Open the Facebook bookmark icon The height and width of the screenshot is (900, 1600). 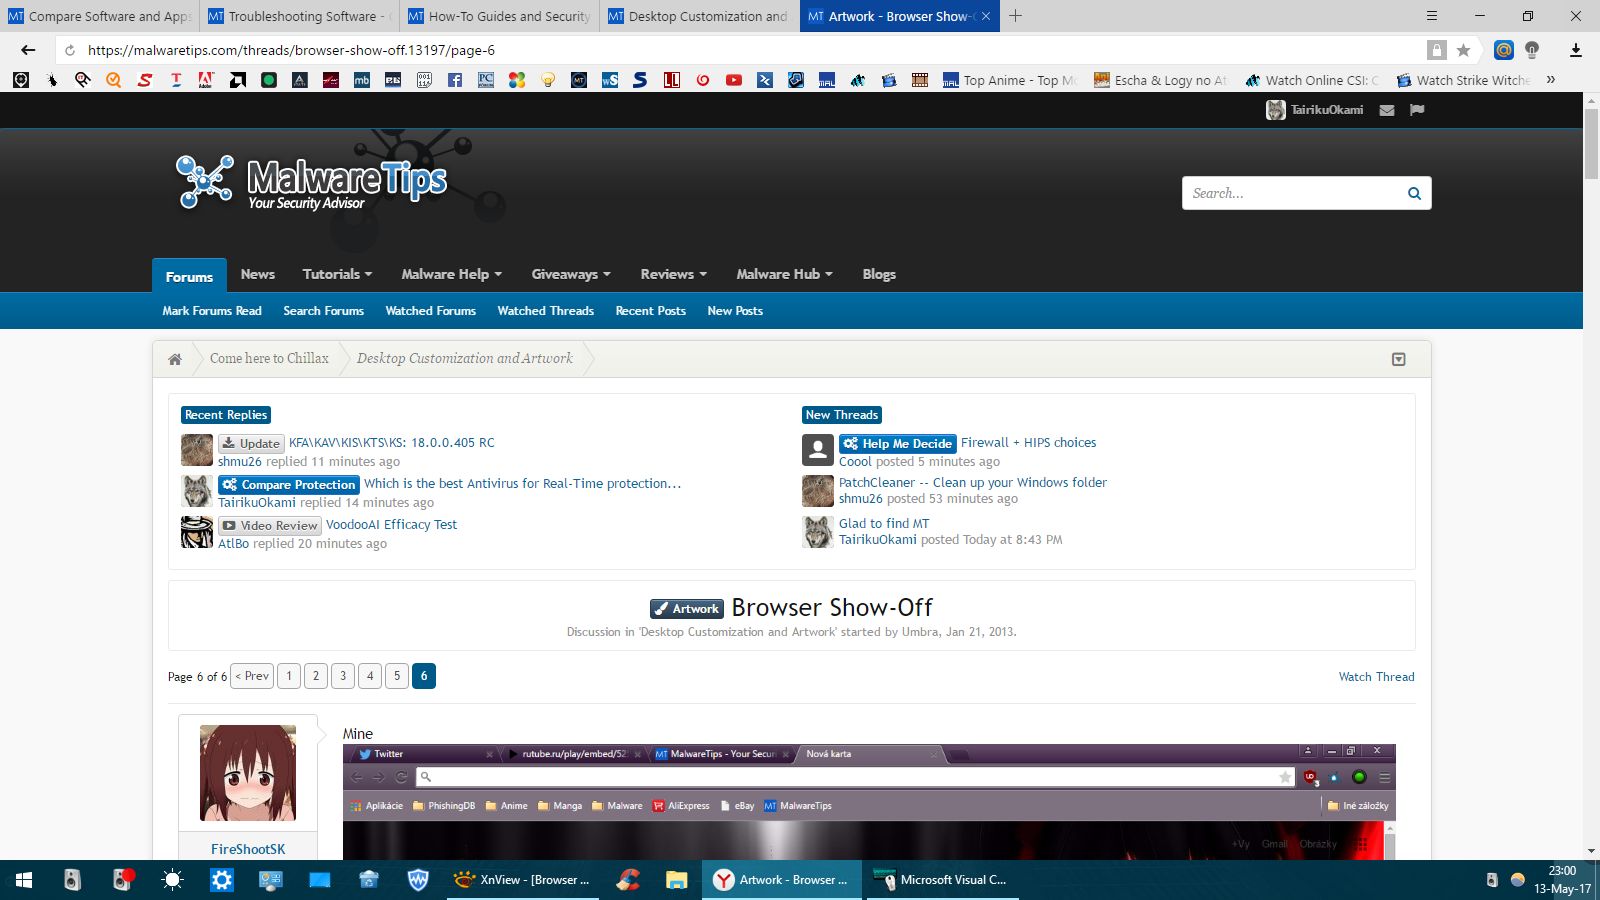click(455, 80)
